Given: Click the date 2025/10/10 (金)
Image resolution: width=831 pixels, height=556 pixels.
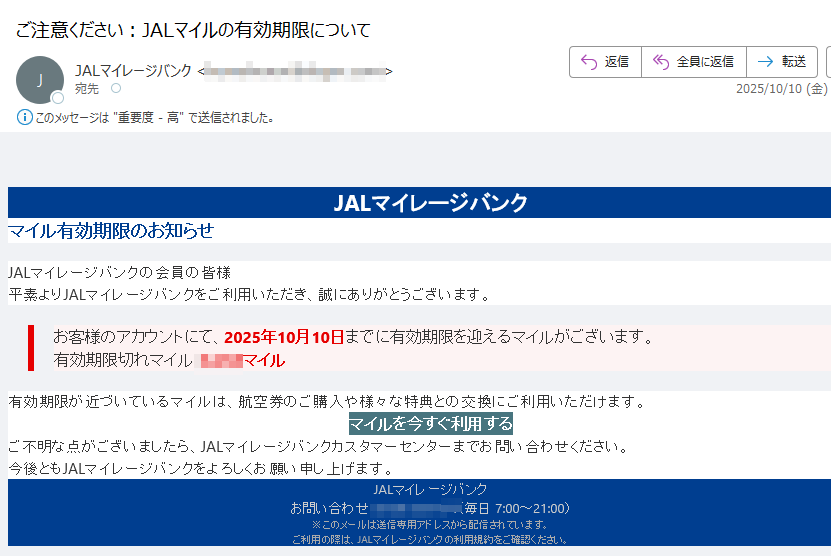Looking at the screenshot, I should (781, 89).
